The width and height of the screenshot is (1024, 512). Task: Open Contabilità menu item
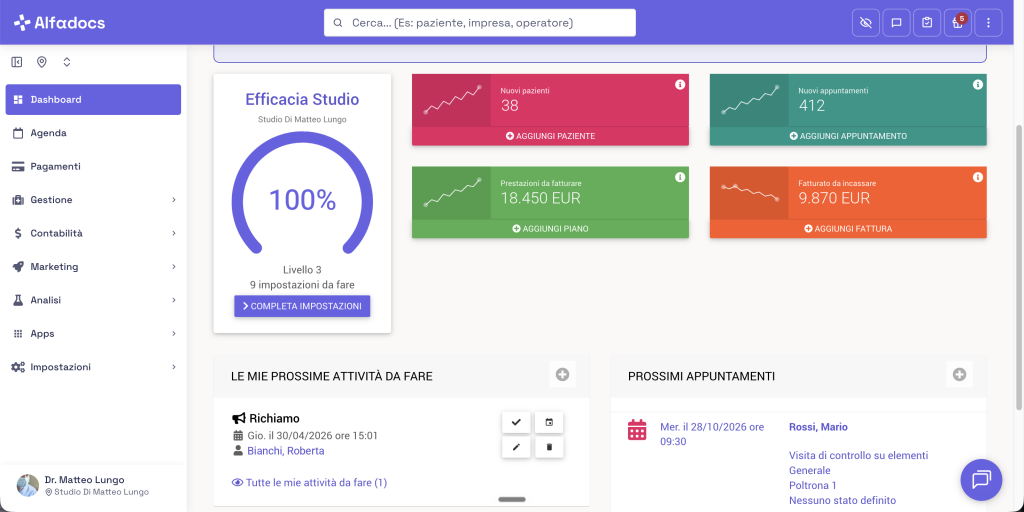[93, 233]
